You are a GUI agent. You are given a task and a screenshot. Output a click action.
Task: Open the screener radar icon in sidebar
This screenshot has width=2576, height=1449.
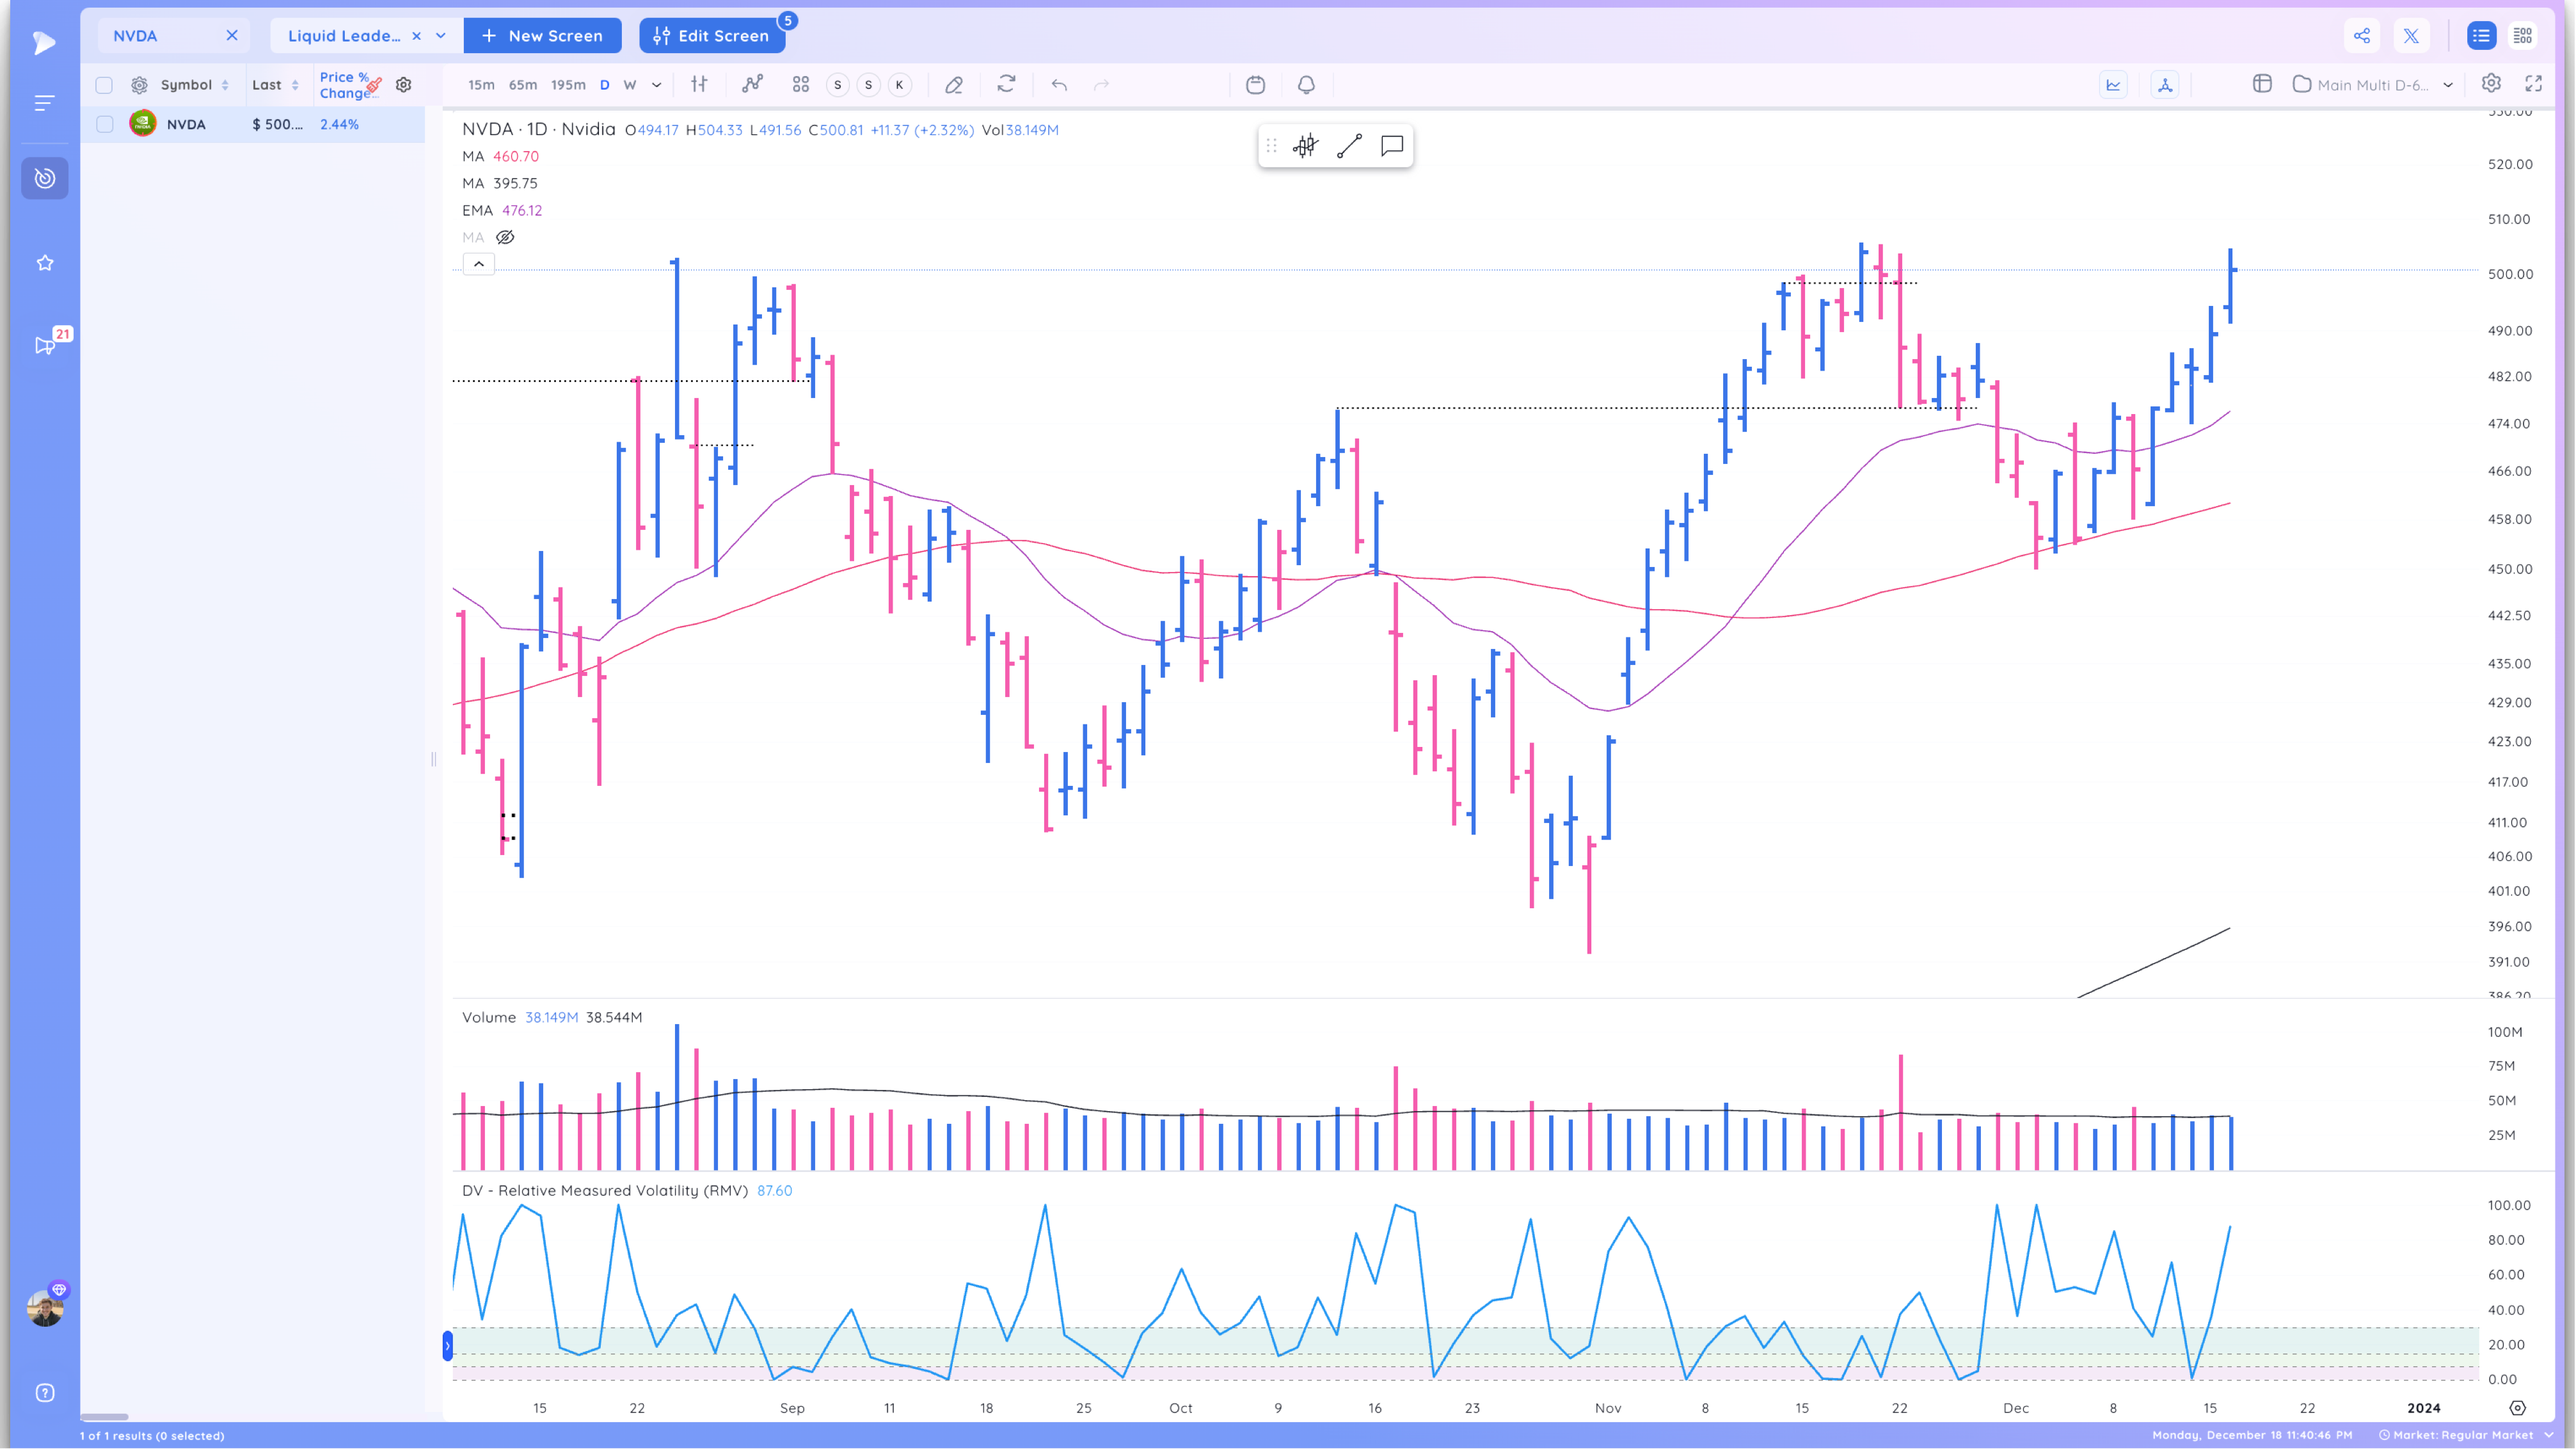[45, 178]
